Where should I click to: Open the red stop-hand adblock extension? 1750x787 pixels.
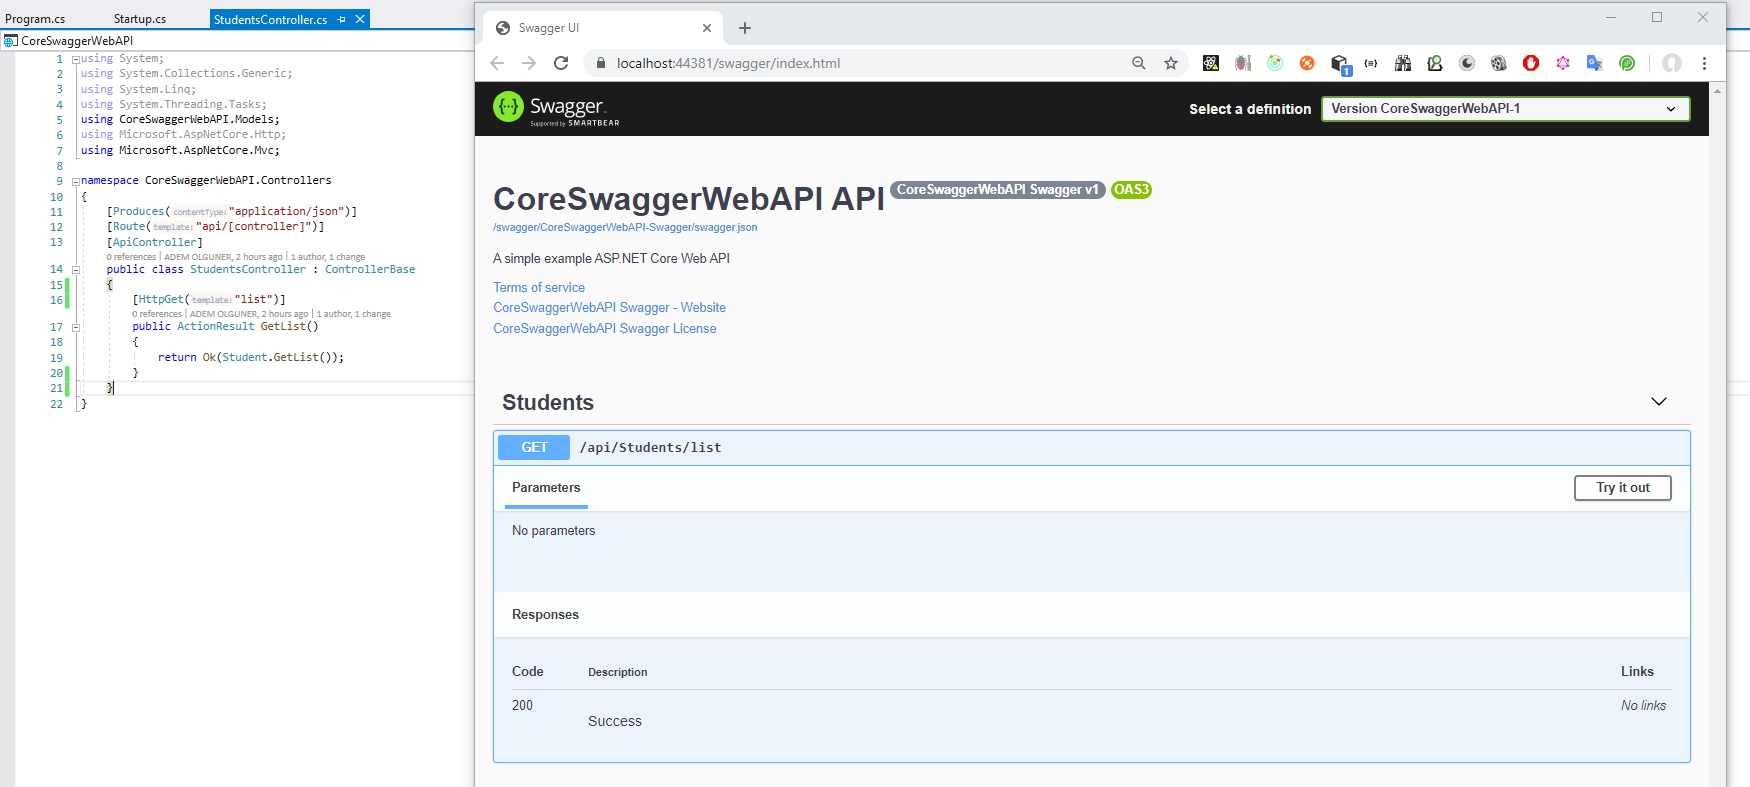click(x=1531, y=63)
